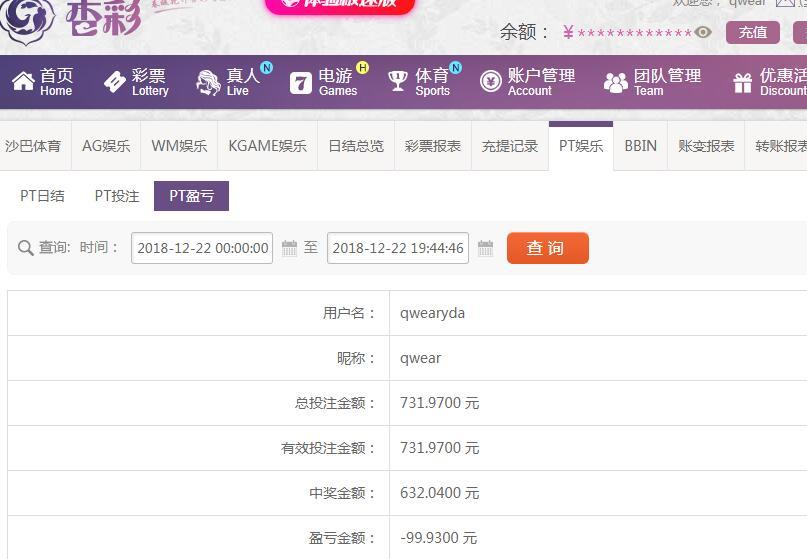The height and width of the screenshot is (559, 807).
Task: Open 真人 Live menu
Action: [229, 82]
